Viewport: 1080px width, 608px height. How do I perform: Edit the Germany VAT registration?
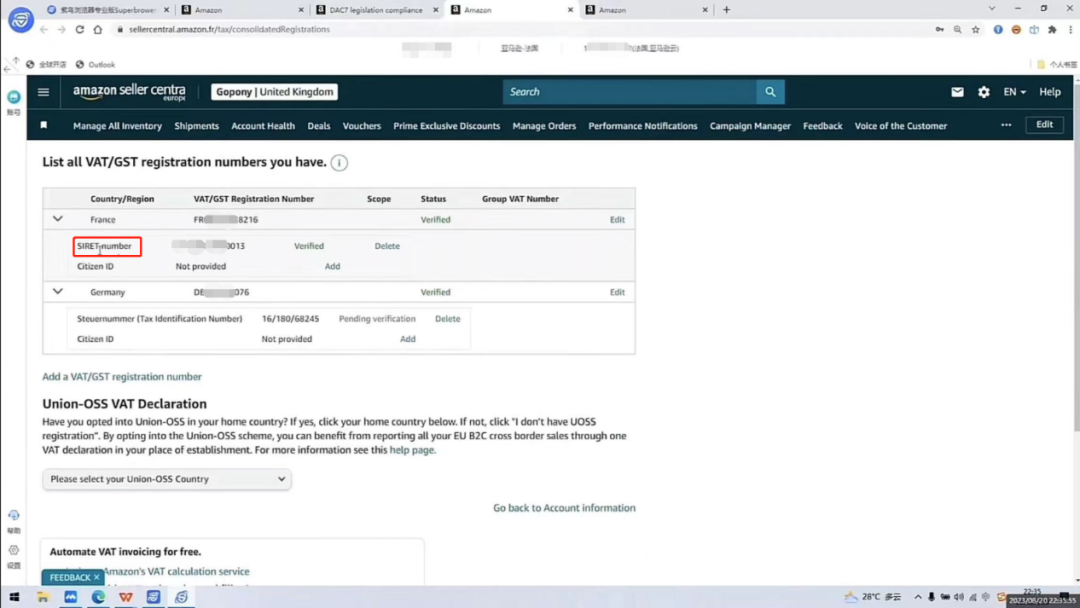617,292
